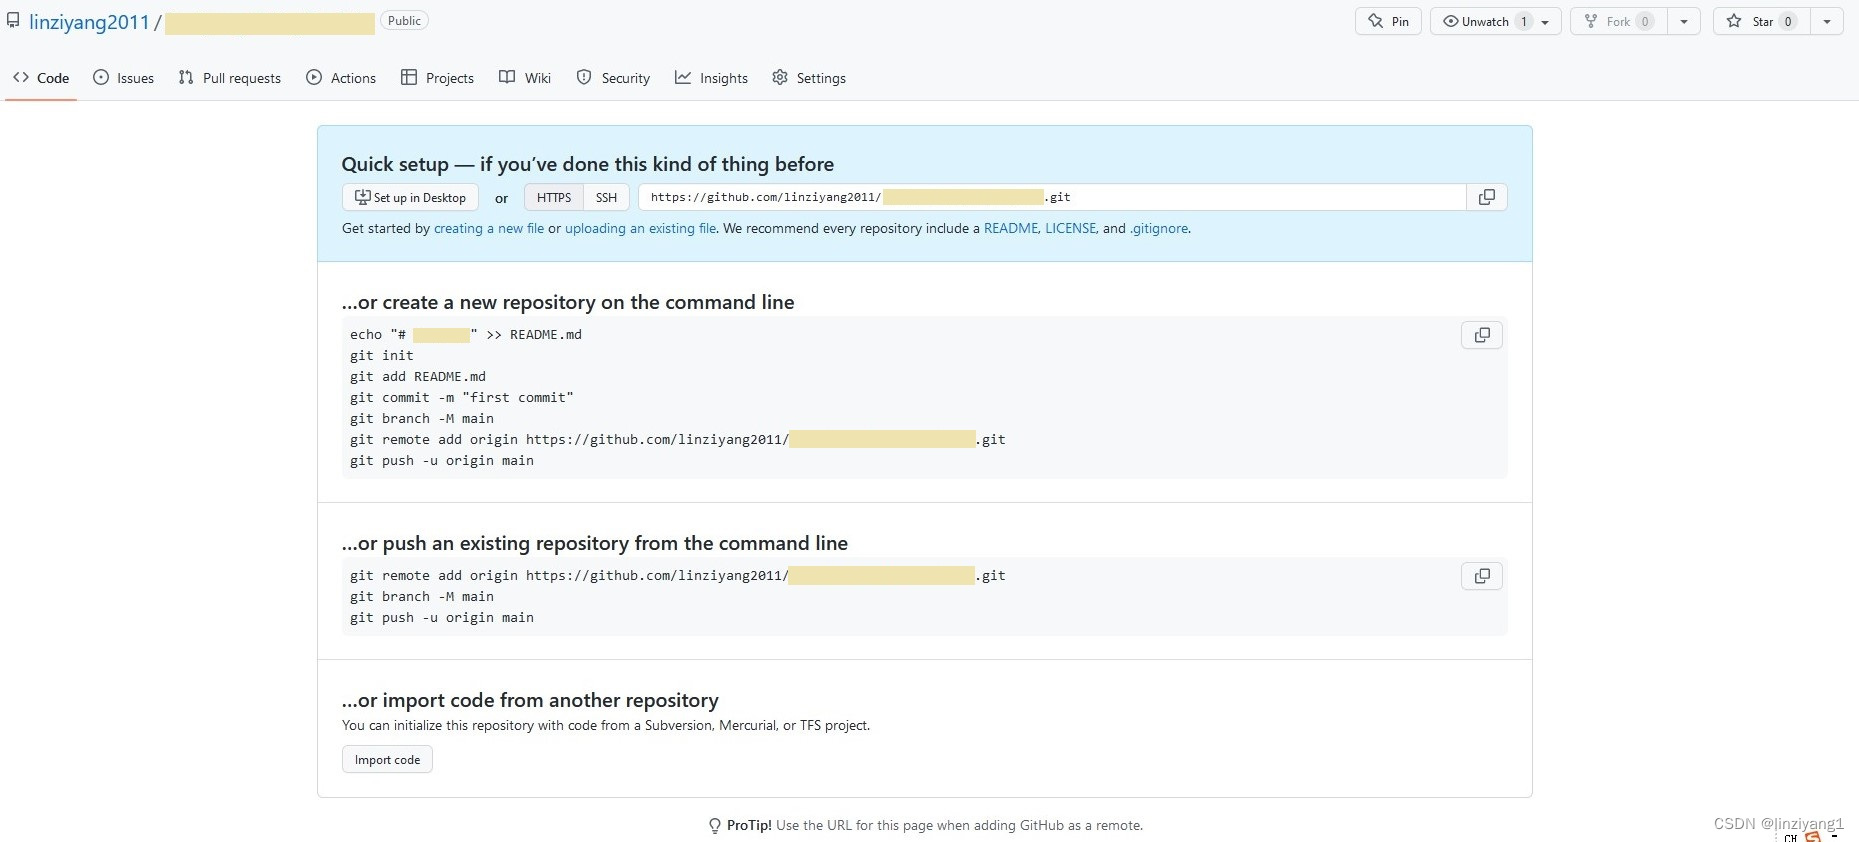Screen dimensions: 1859x842
Task: Open the Pull requests tab
Action: pos(229,78)
